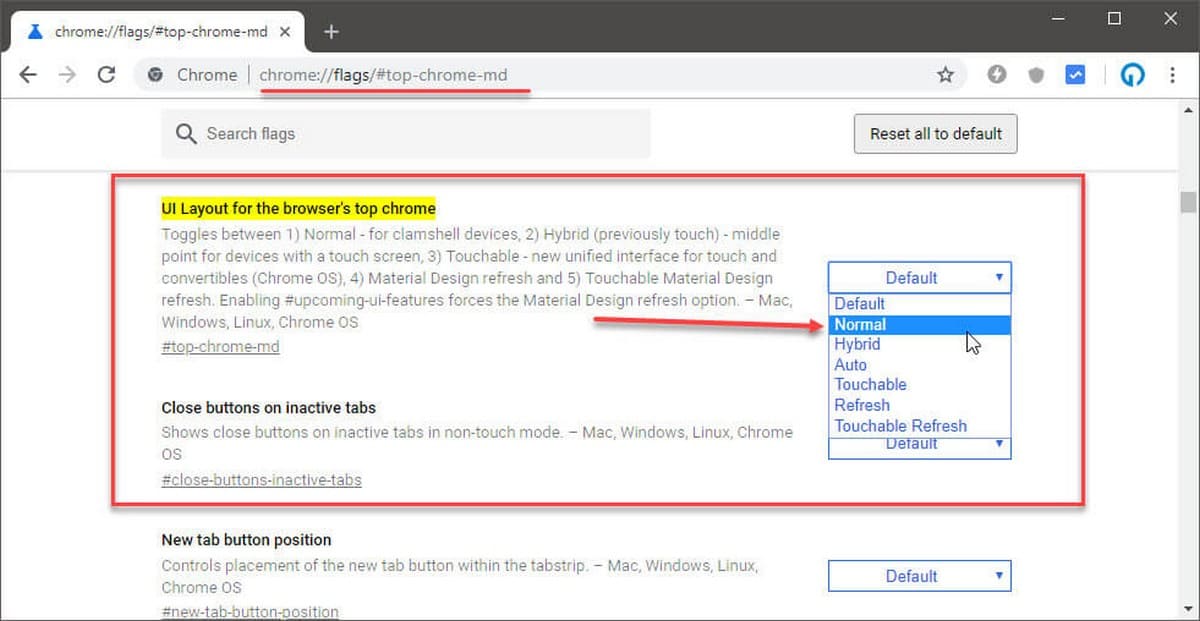Viewport: 1200px width, 621px height.
Task: Maximize the Chrome window
Action: tap(1115, 18)
